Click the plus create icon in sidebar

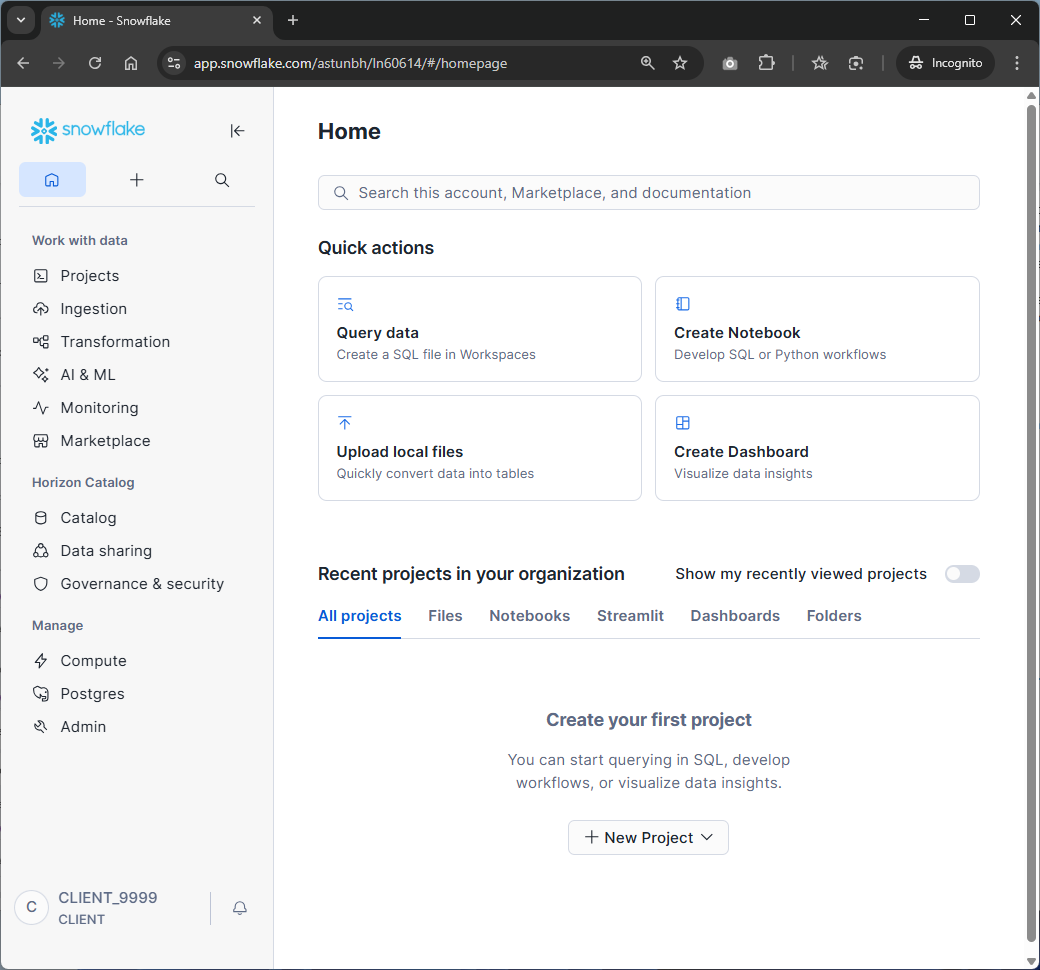pyautogui.click(x=137, y=180)
